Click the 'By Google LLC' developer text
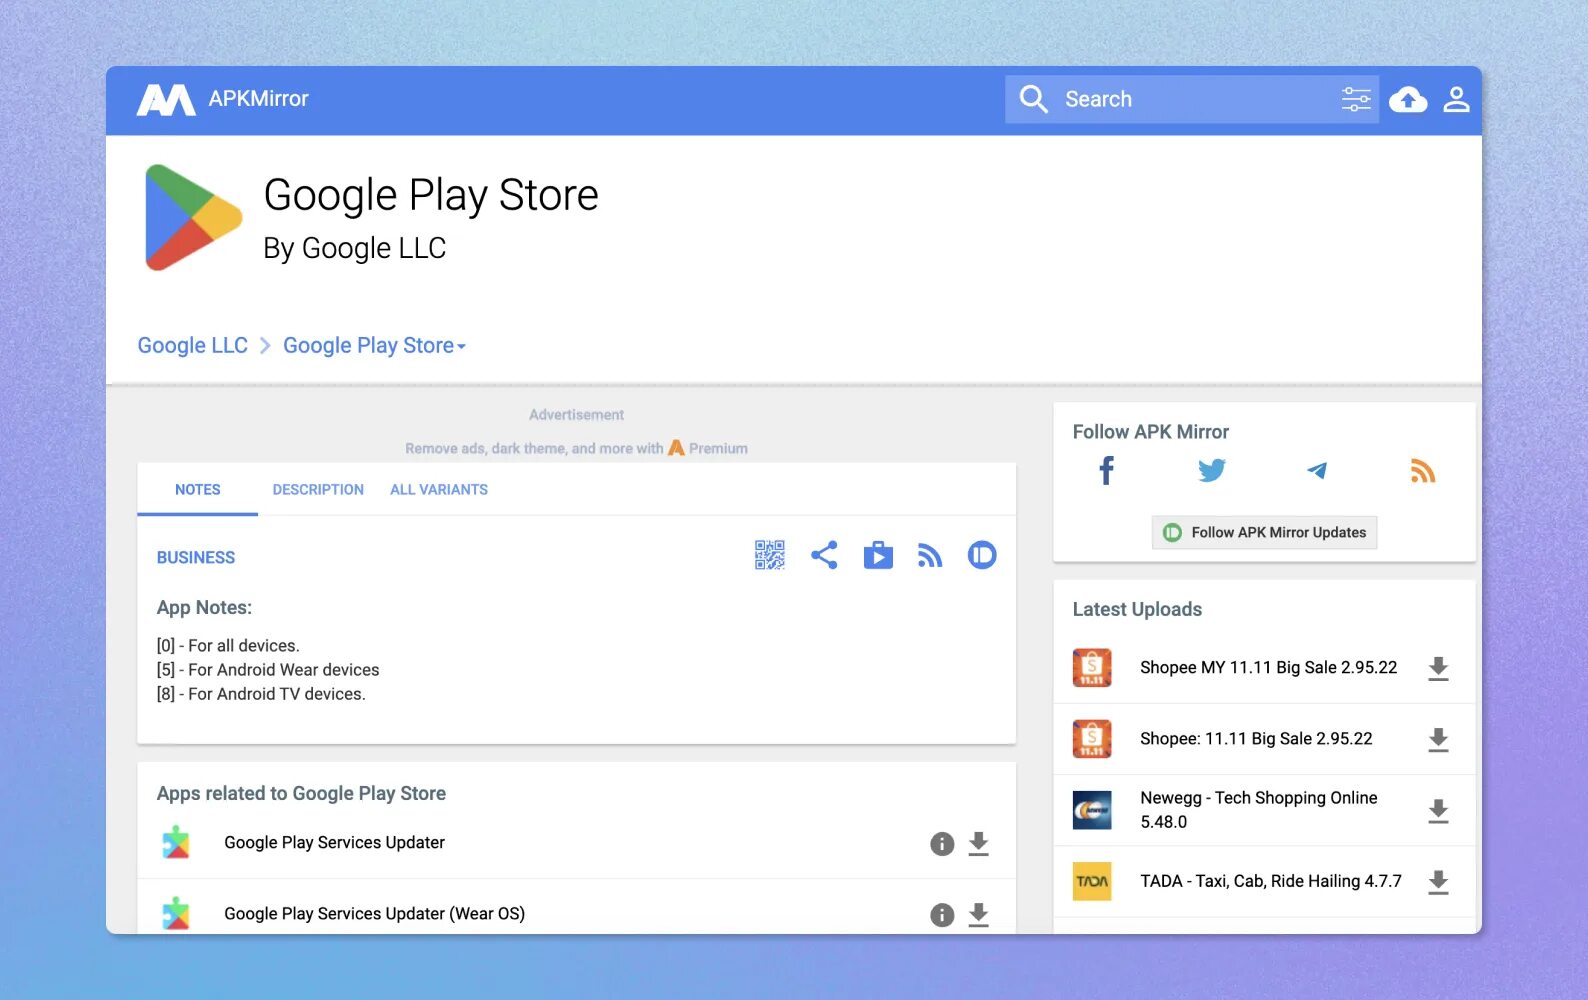The width and height of the screenshot is (1588, 1000). (355, 248)
